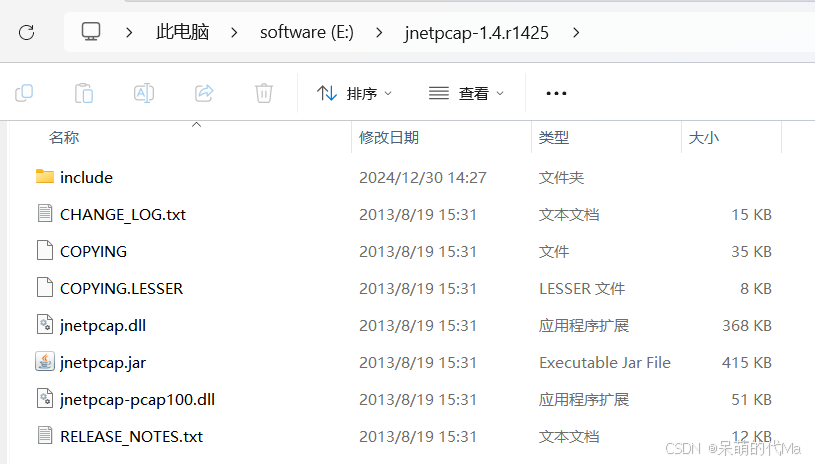This screenshot has width=815, height=464.
Task: Go to software (E:) in the address bar
Action: (x=307, y=32)
